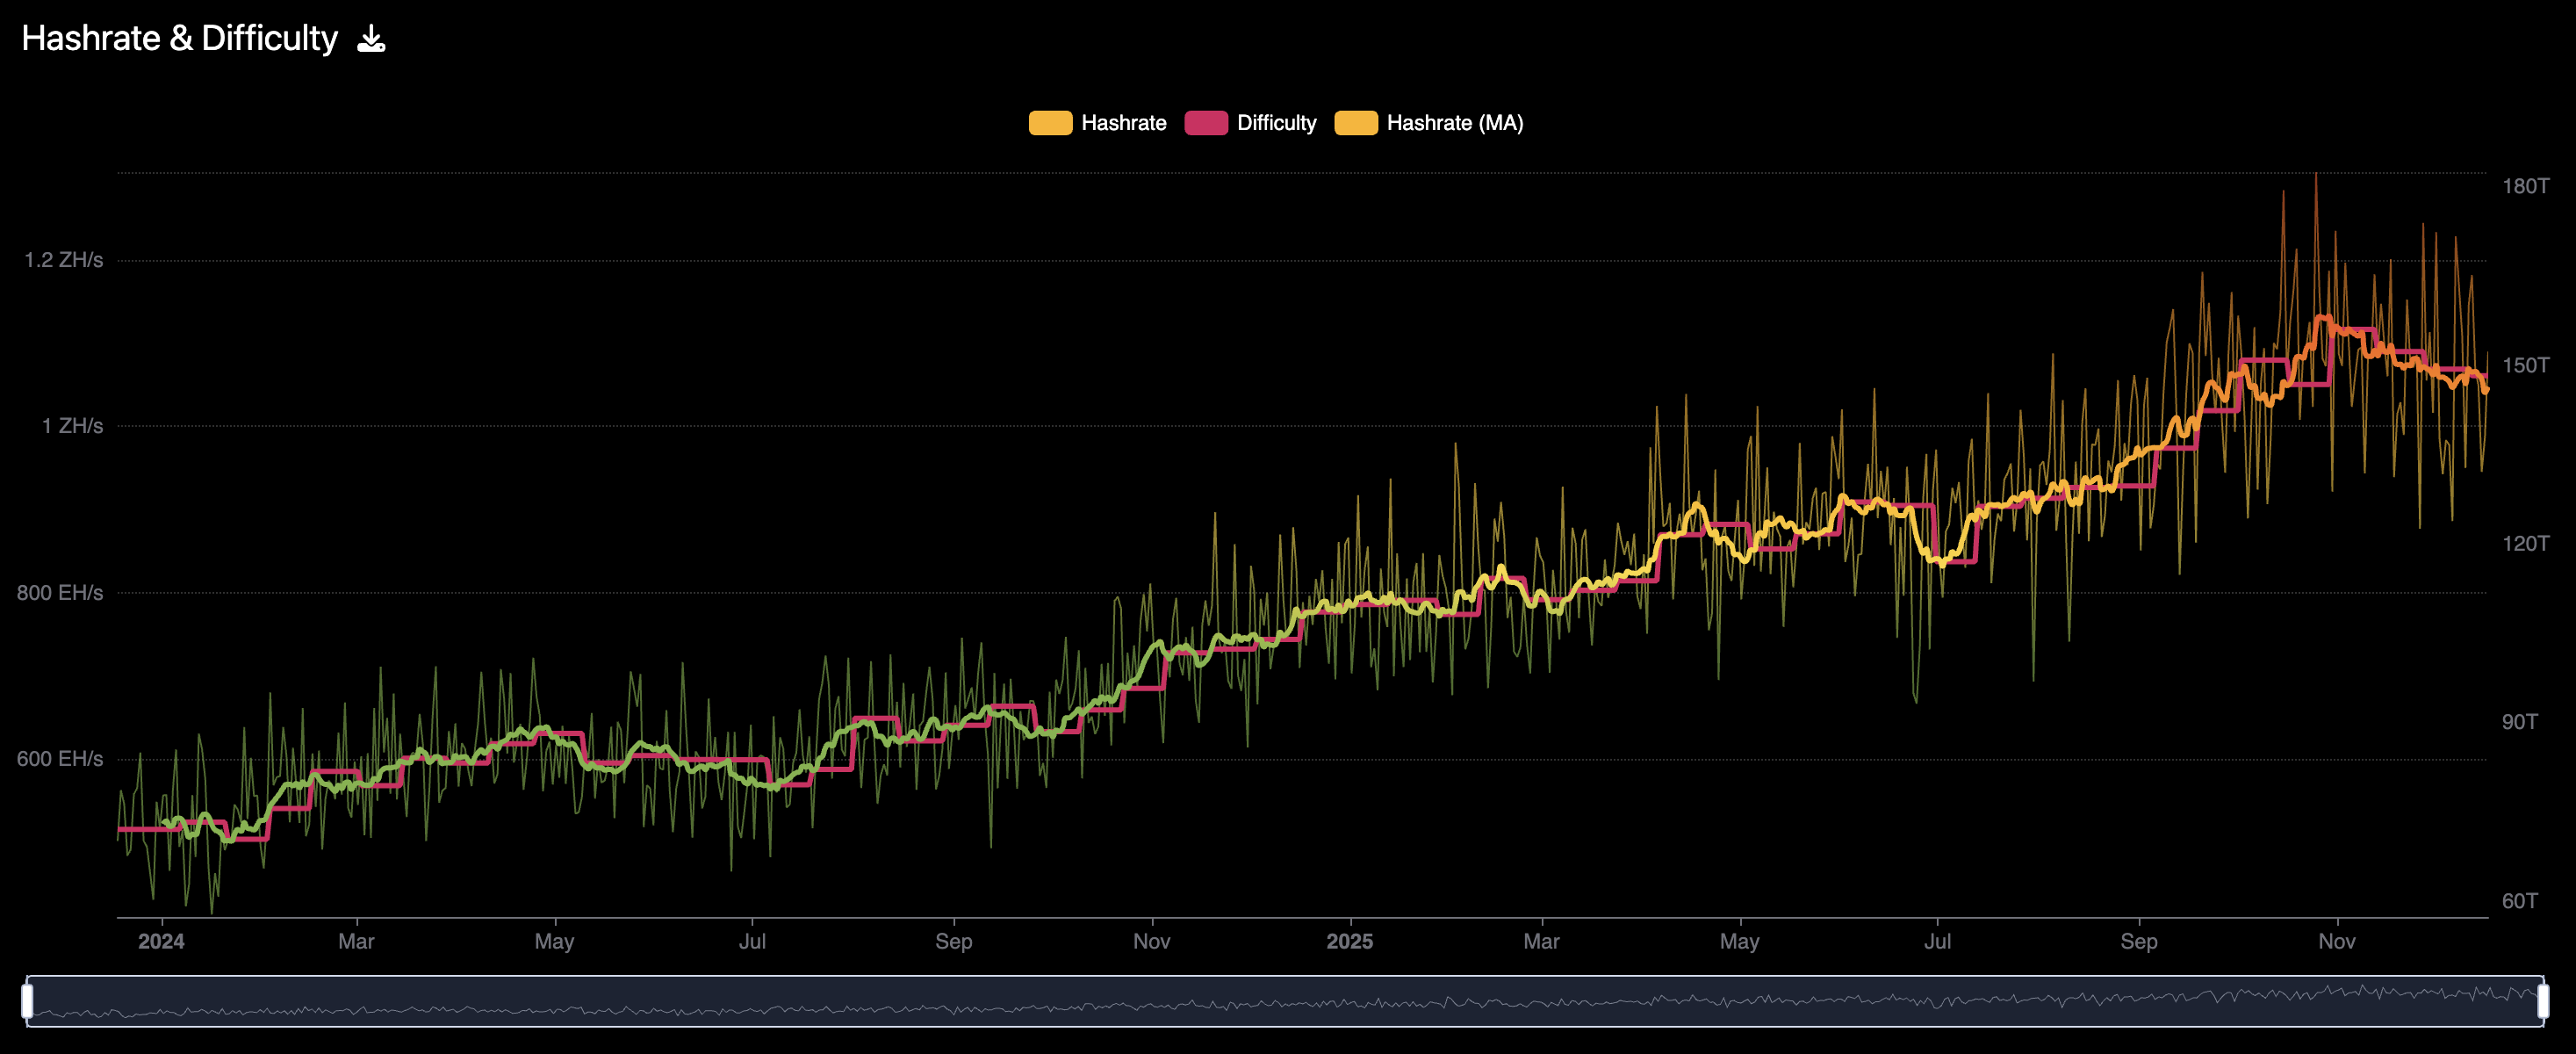This screenshot has height=1054, width=2576.
Task: Click the download icon beside the chart title
Action: pos(371,39)
